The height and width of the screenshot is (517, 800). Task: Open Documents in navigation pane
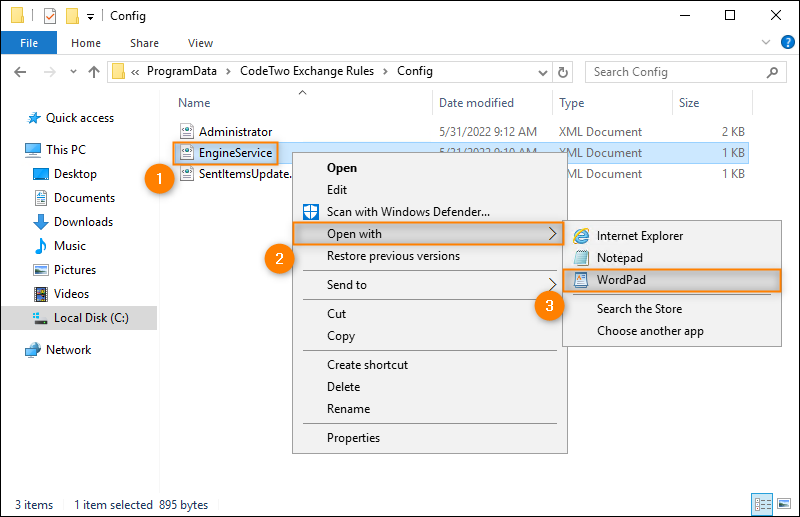pos(84,198)
